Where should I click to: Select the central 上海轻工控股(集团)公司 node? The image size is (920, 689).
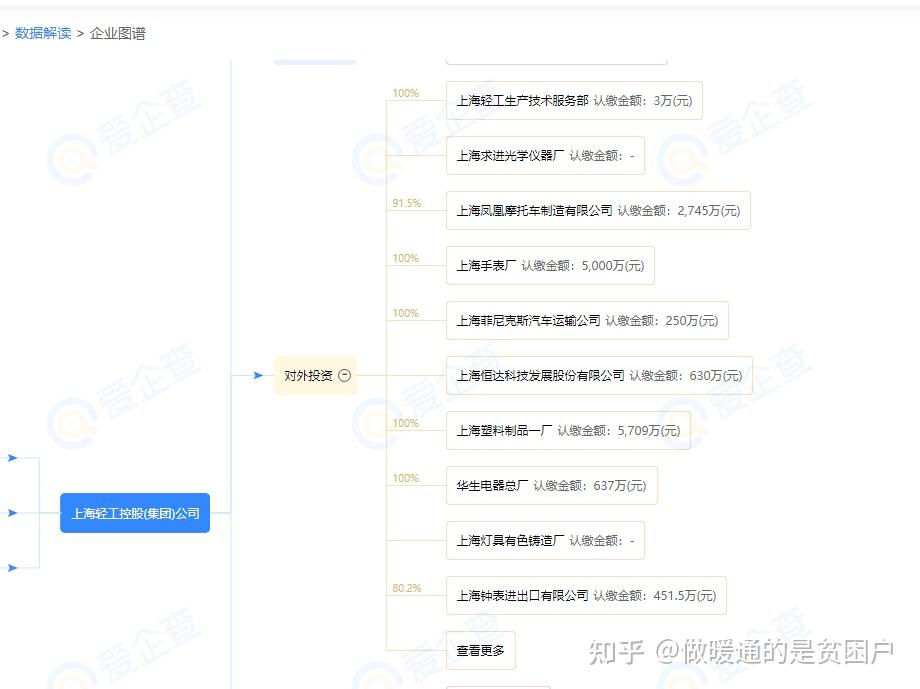[x=135, y=513]
